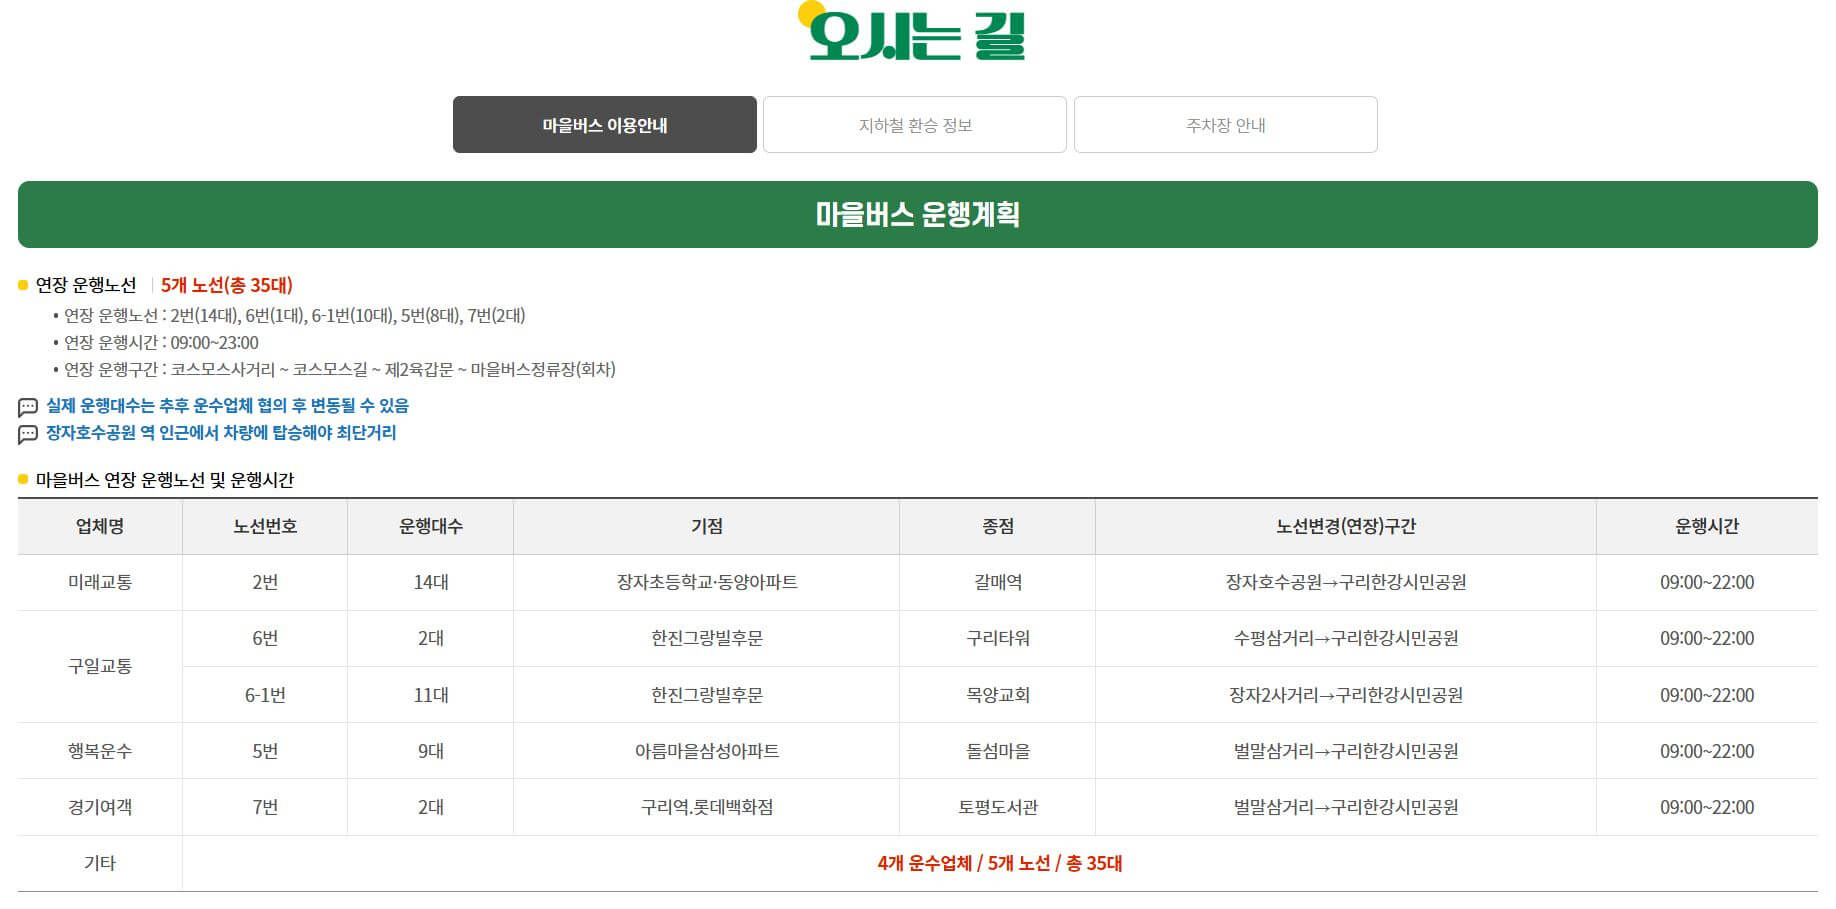Click the yellow bullet next to 연장 운행노선
The image size is (1836, 909).
click(x=23, y=284)
